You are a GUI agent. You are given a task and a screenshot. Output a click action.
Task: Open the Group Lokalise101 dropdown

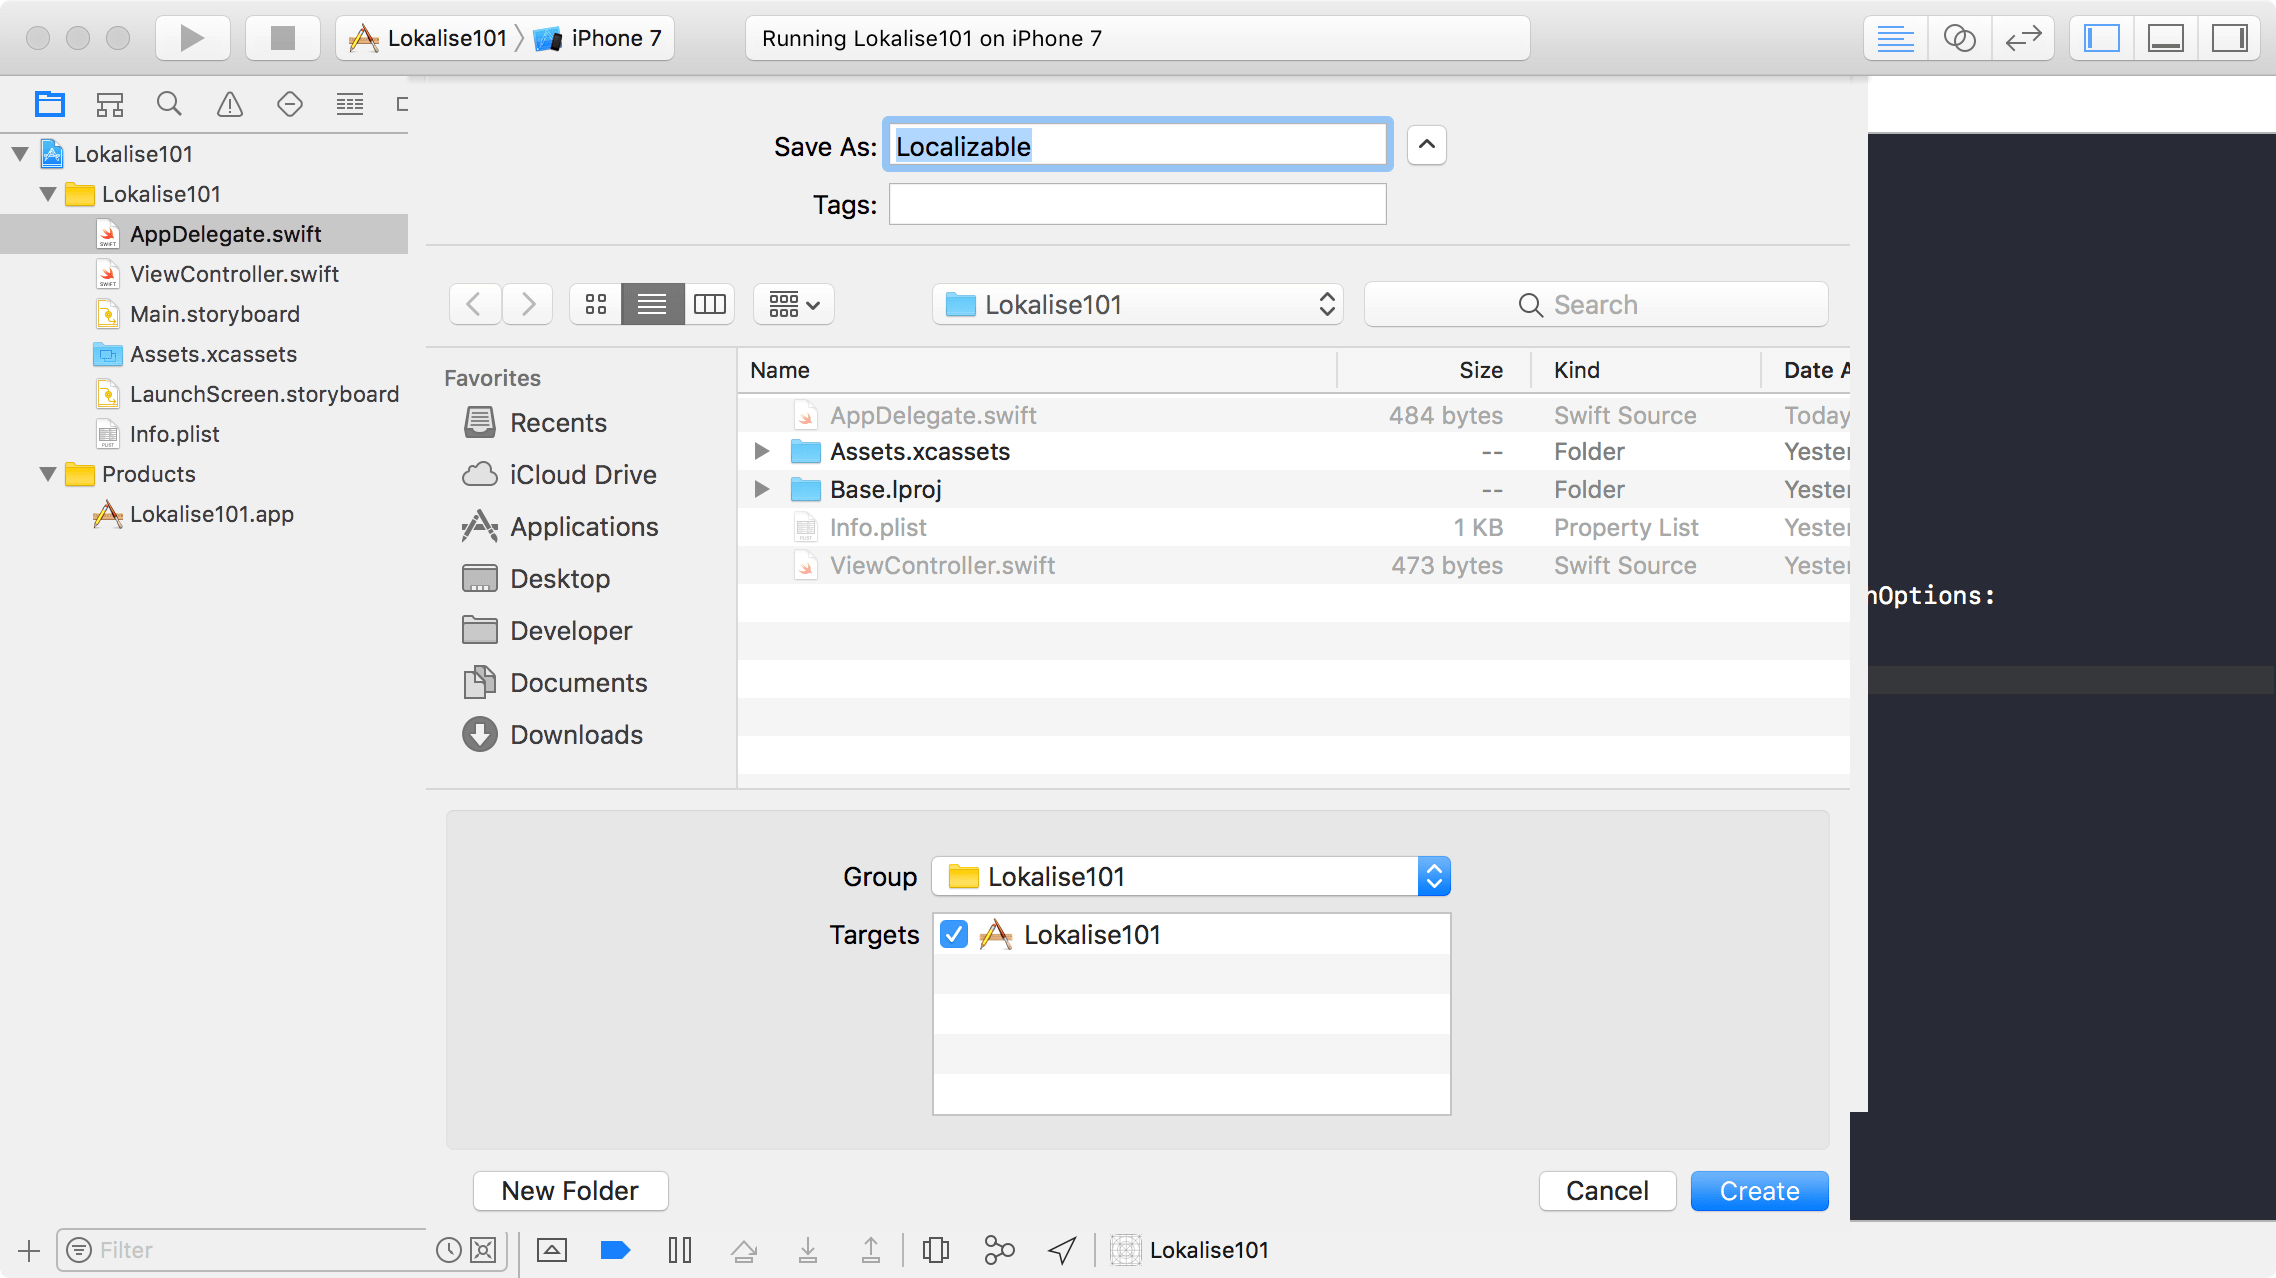click(x=1190, y=876)
